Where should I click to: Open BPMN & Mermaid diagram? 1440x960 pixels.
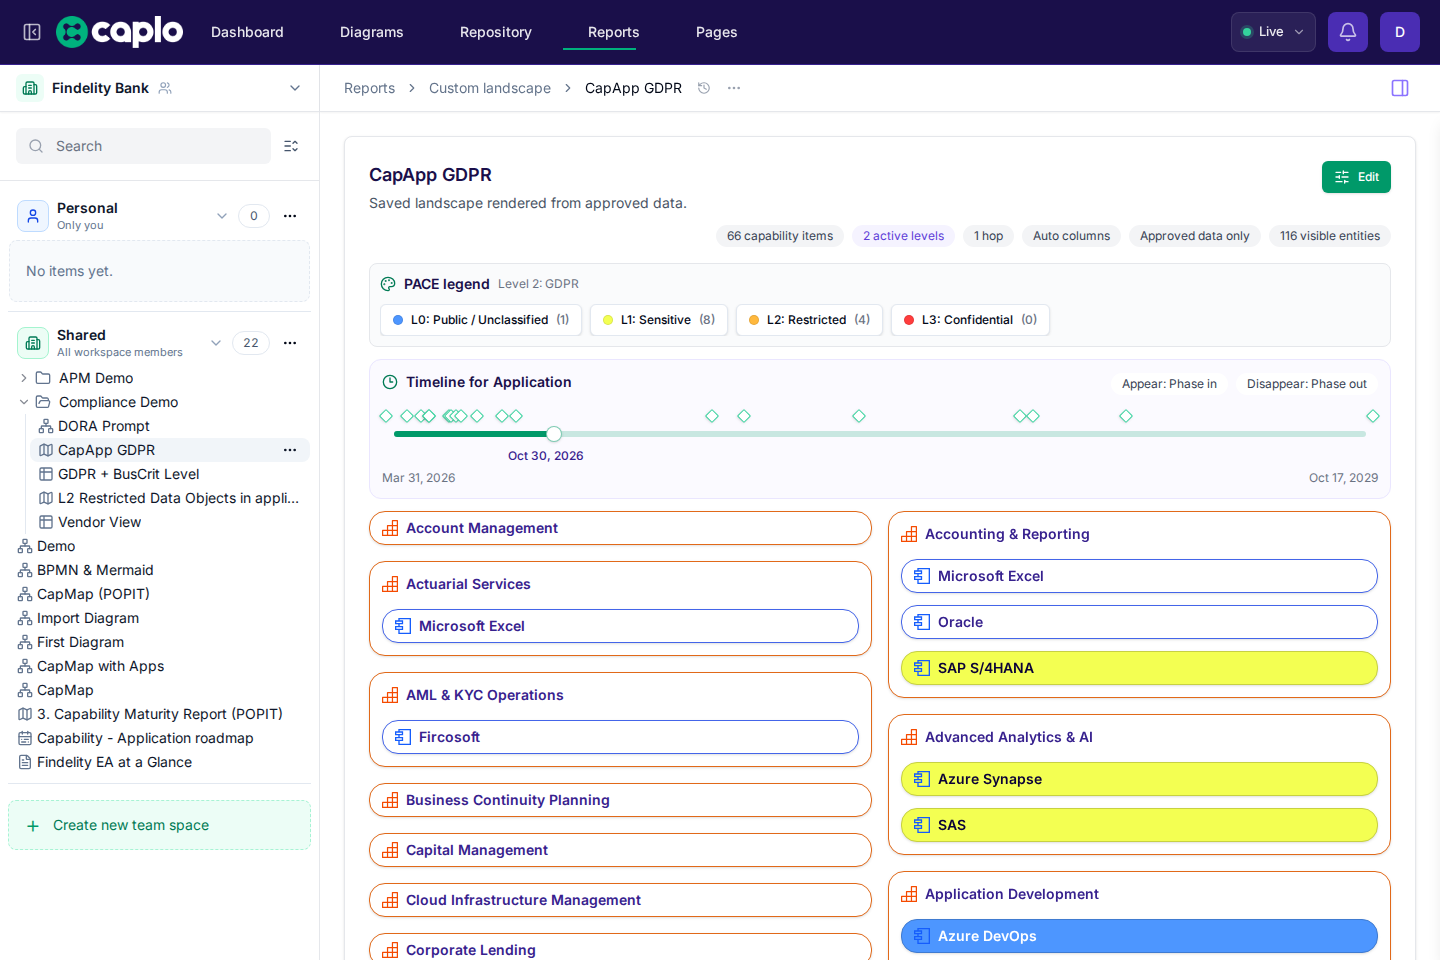coord(95,570)
